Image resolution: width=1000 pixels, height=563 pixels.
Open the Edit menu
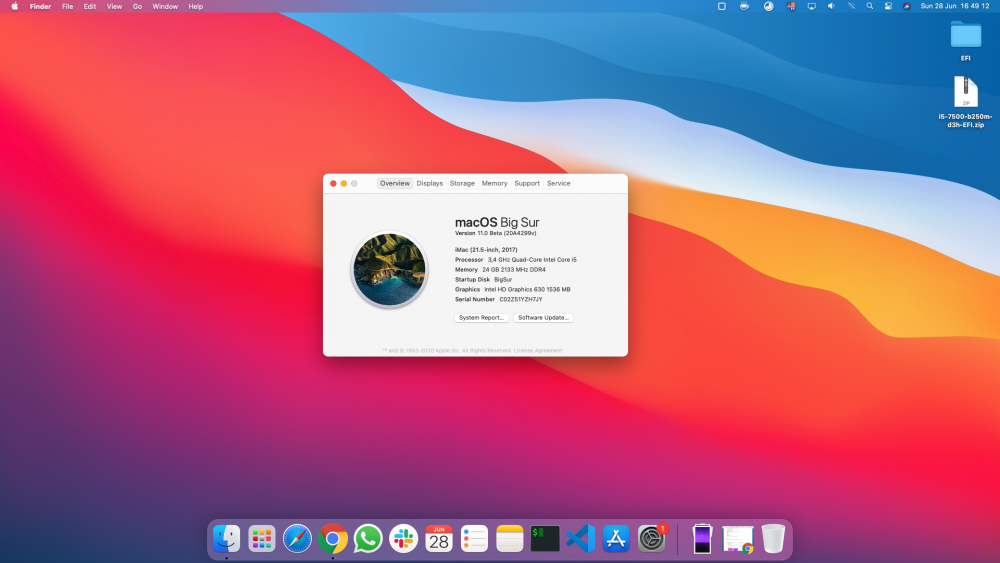tap(90, 6)
